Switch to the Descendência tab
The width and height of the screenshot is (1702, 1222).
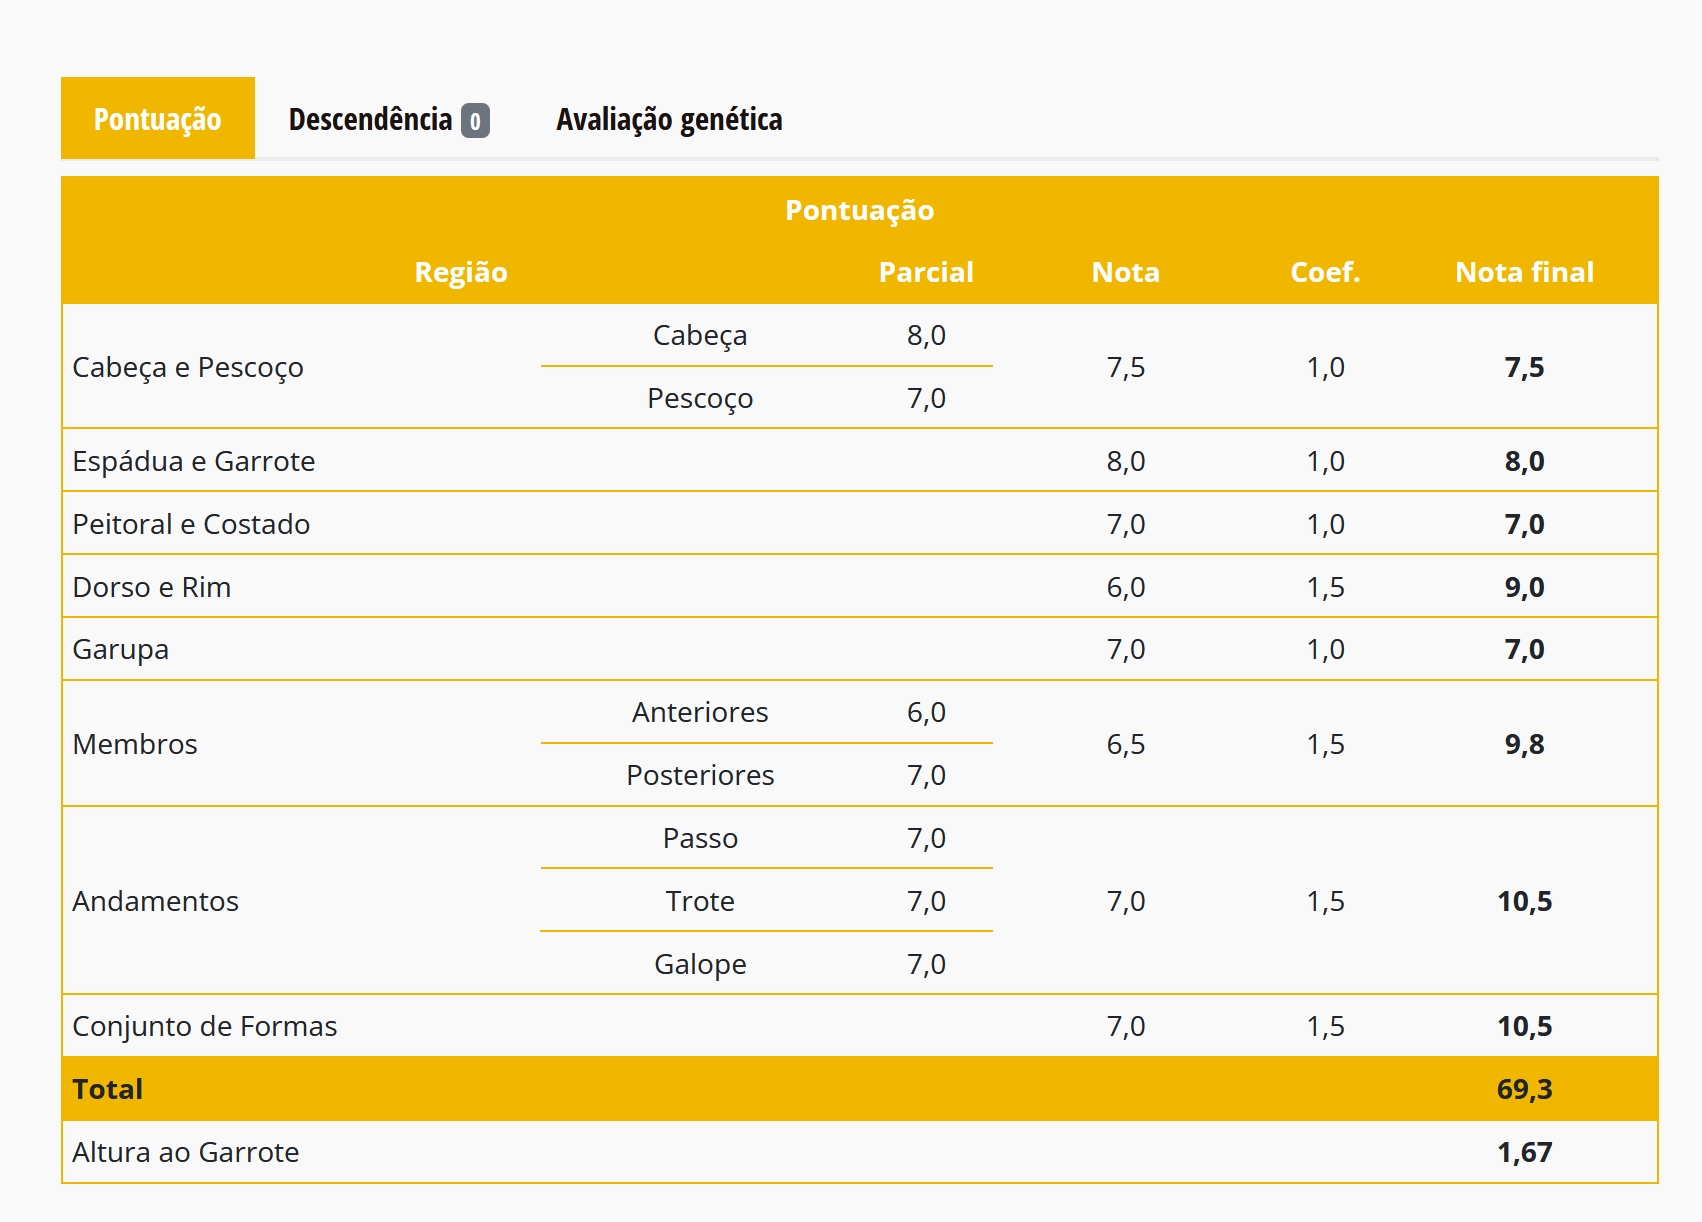(x=389, y=118)
